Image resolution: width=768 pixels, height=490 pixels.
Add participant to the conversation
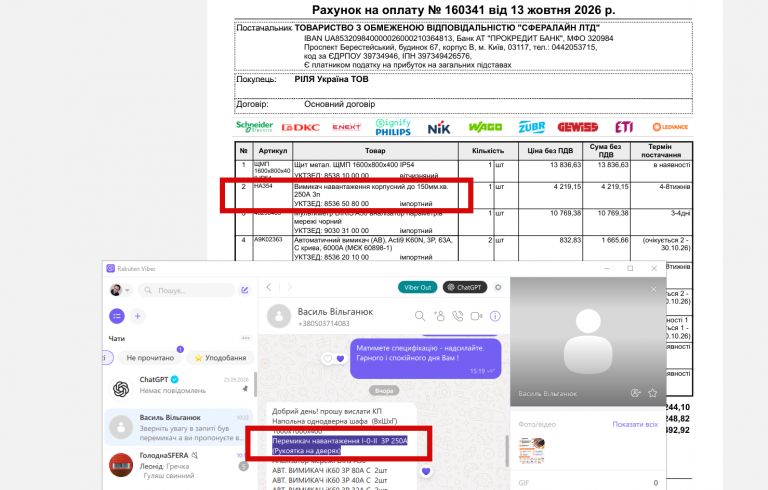(439, 316)
